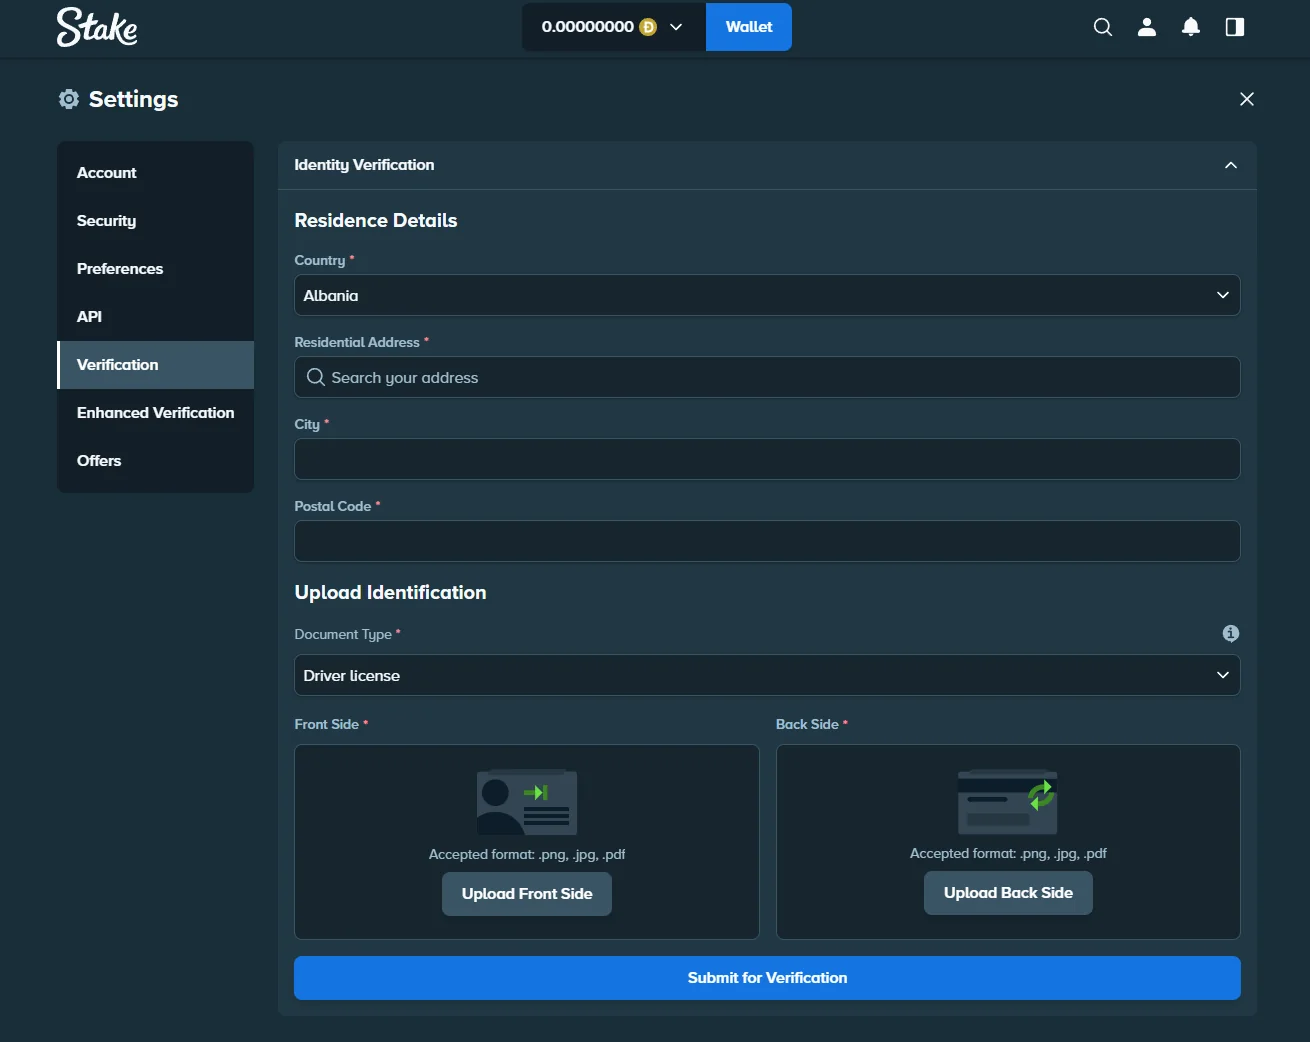This screenshot has height=1042, width=1310.
Task: Open the Enhanced Verification tab
Action: pos(155,413)
